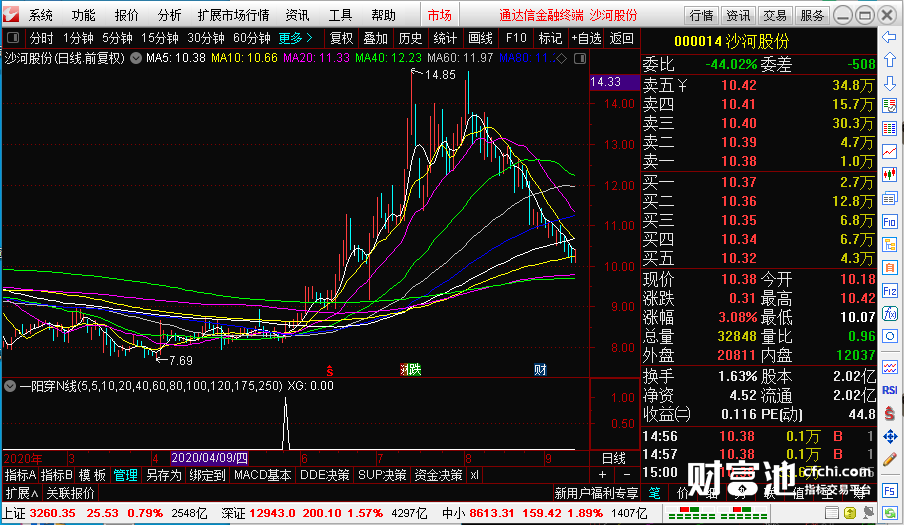Click the panel icon left of 分时
The height and width of the screenshot is (525, 904).
click(13, 39)
